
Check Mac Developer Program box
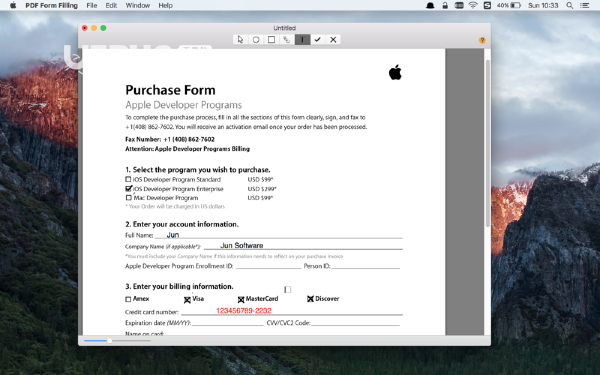click(129, 197)
